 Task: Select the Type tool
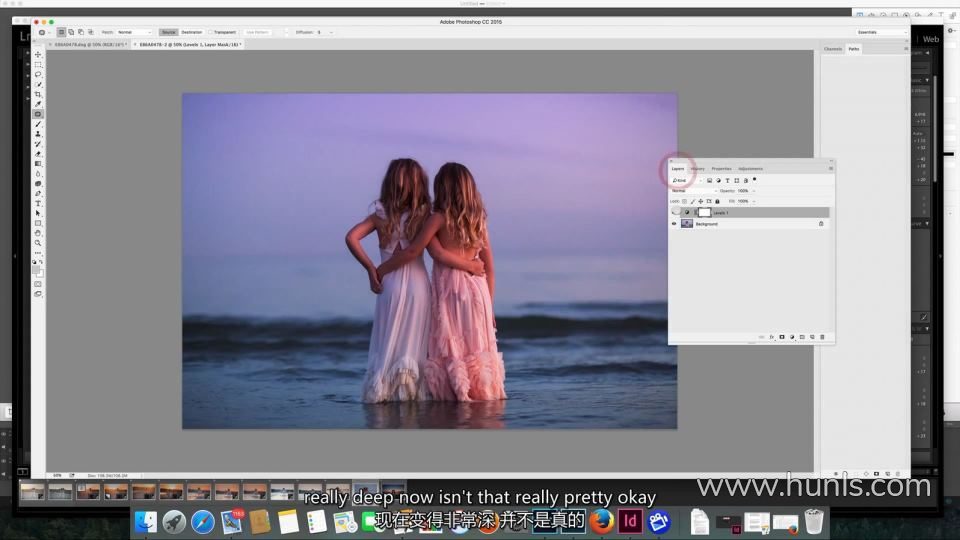click(38, 203)
